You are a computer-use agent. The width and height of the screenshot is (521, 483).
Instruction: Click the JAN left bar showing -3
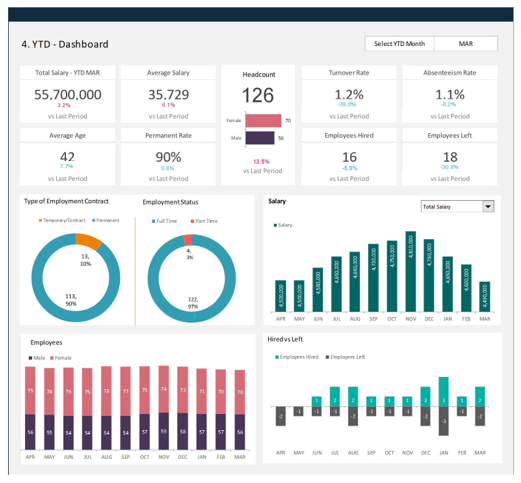tap(444, 421)
